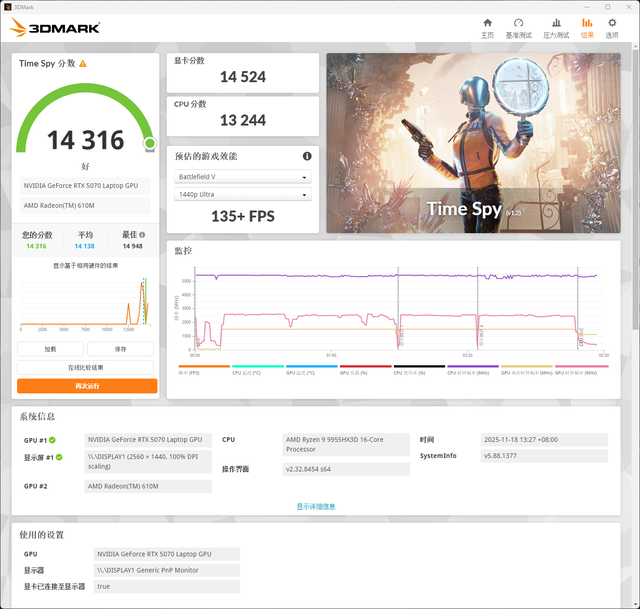Click the vertical scrollbar on the right edge
The width and height of the screenshot is (640, 609).
click(636, 188)
